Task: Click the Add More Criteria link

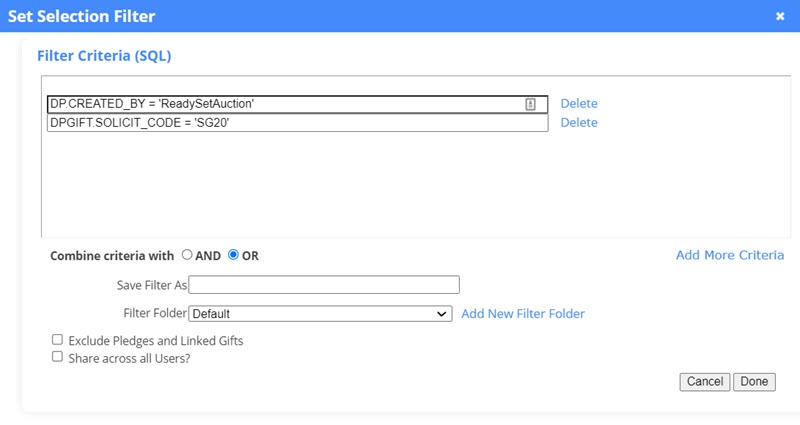Action: pos(730,255)
